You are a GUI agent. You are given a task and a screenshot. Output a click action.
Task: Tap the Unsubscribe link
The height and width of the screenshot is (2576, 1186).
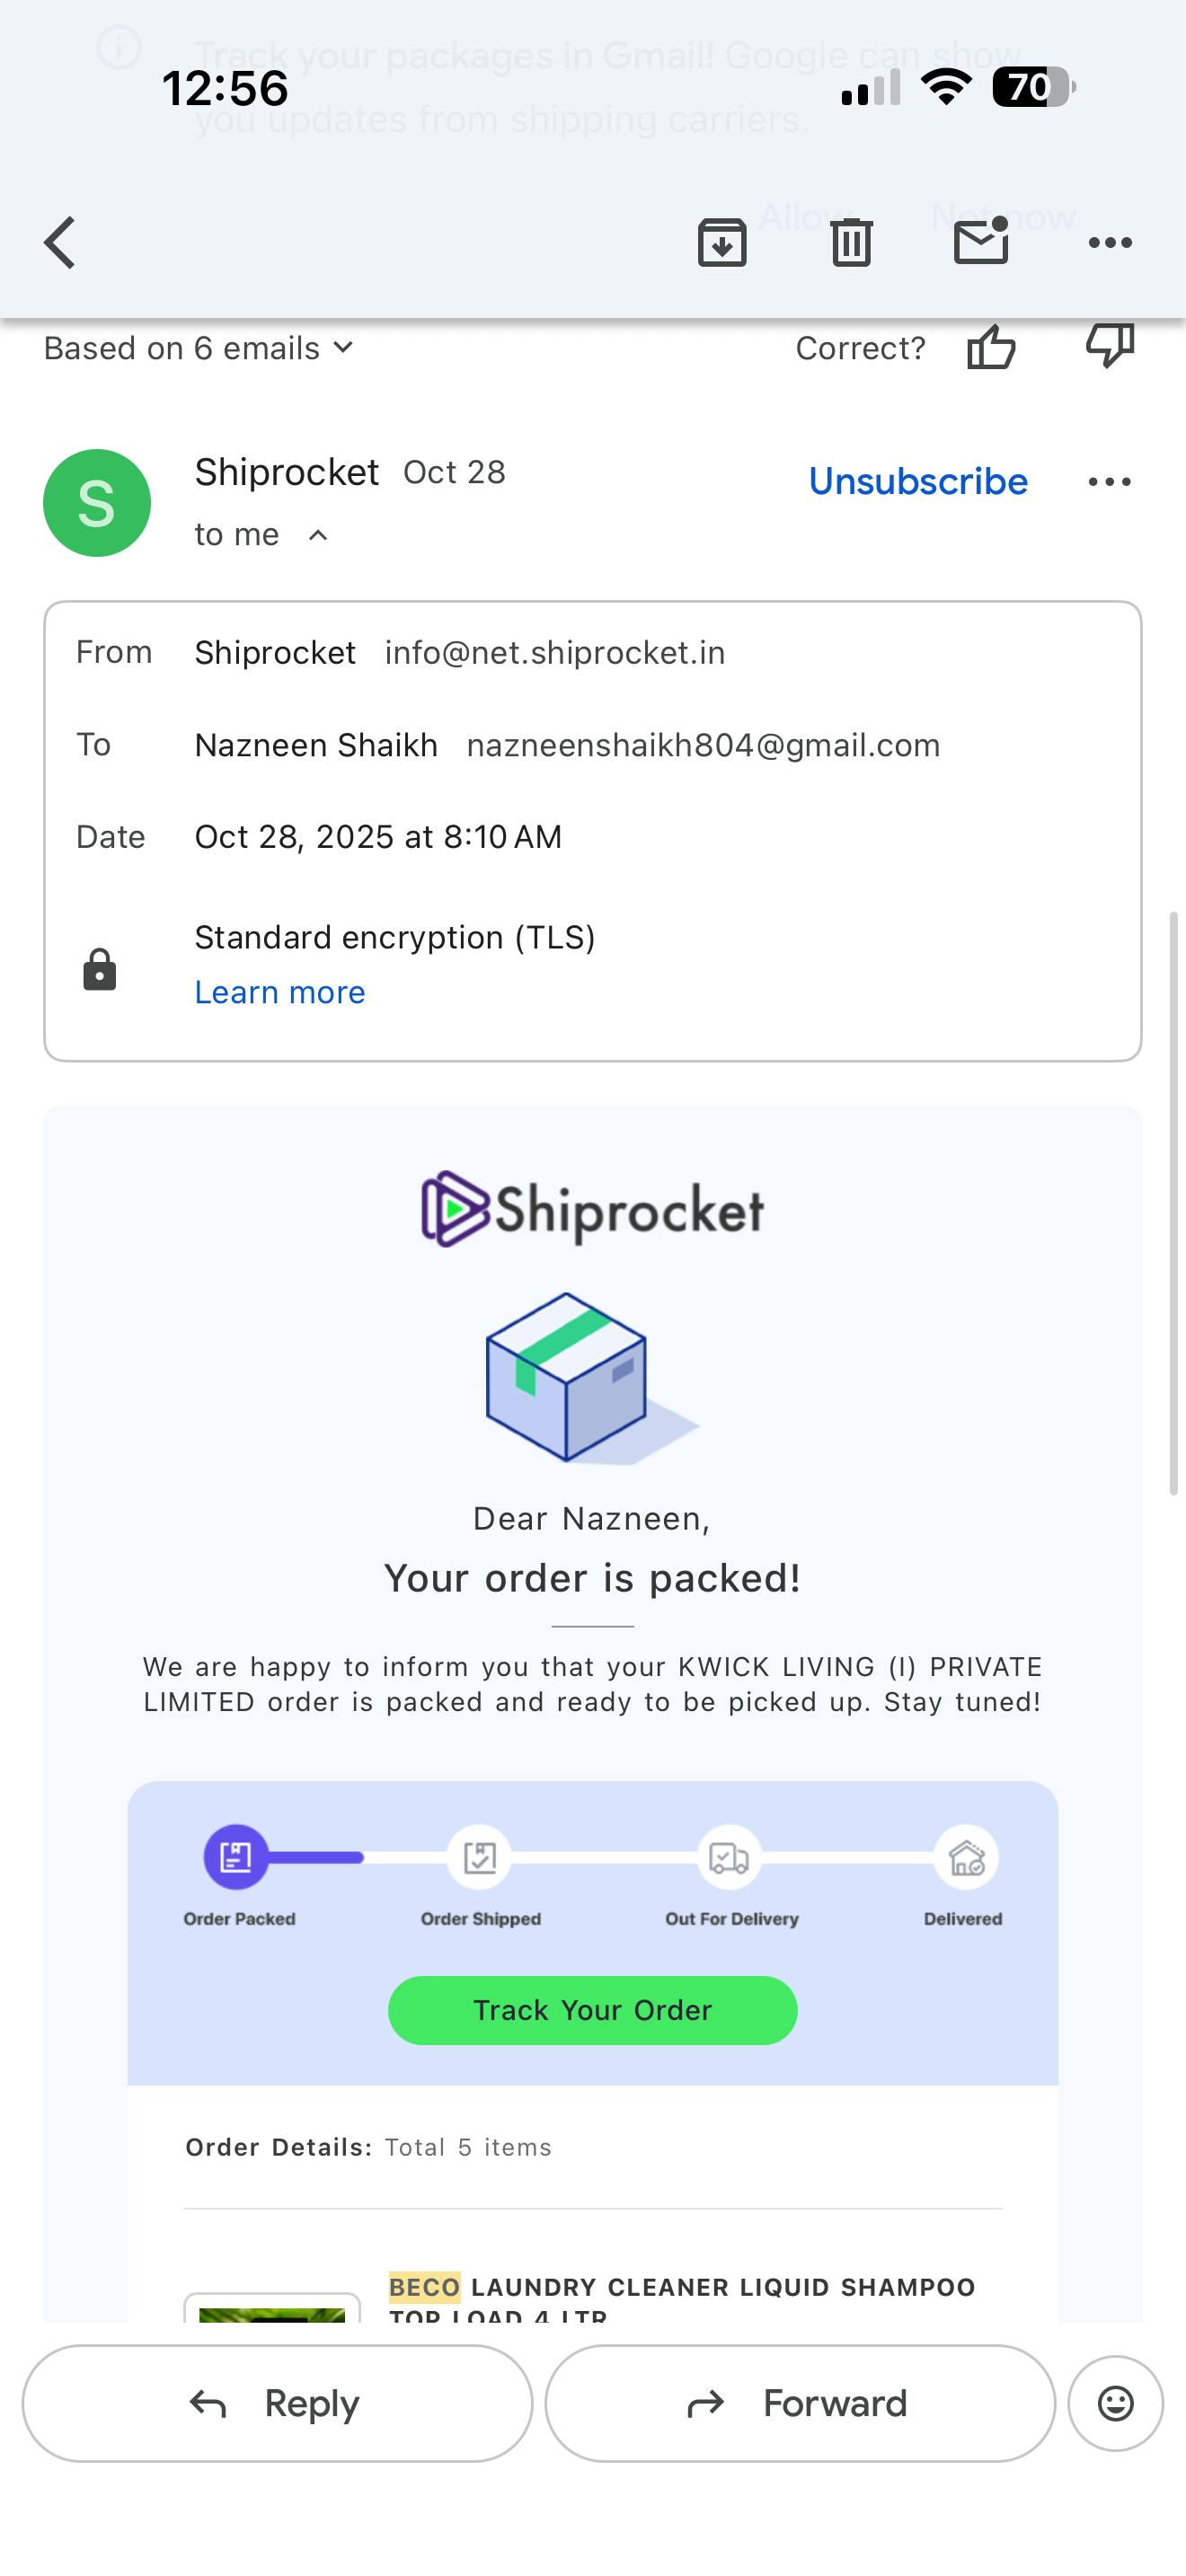(x=917, y=482)
